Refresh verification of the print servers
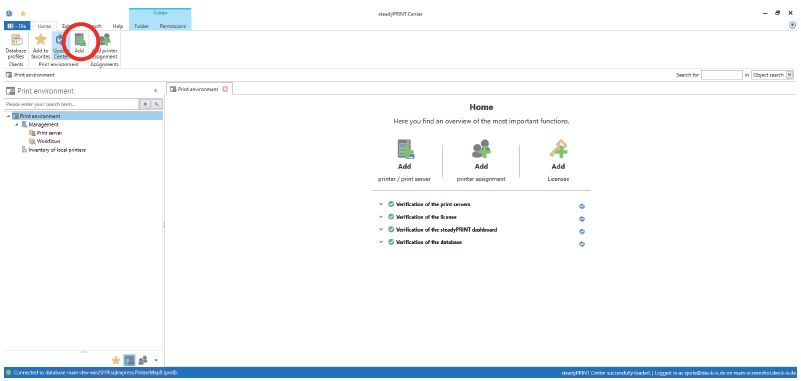Viewport: 801px width, 381px height. pyautogui.click(x=582, y=206)
